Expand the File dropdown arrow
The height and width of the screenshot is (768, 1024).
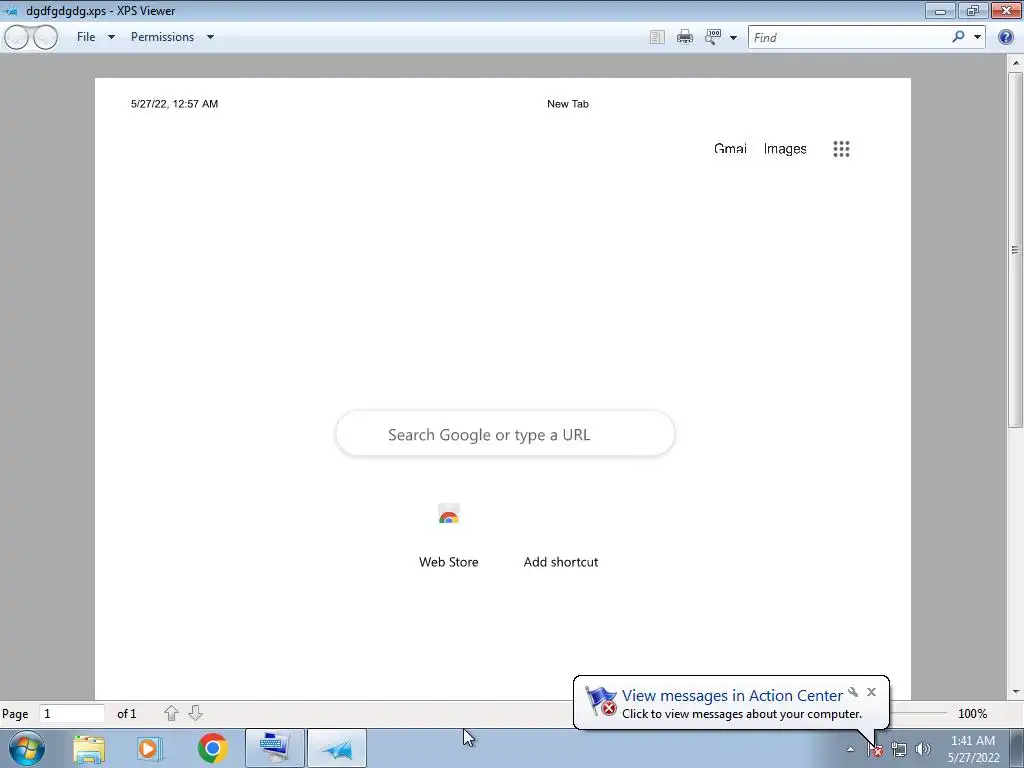(x=111, y=37)
